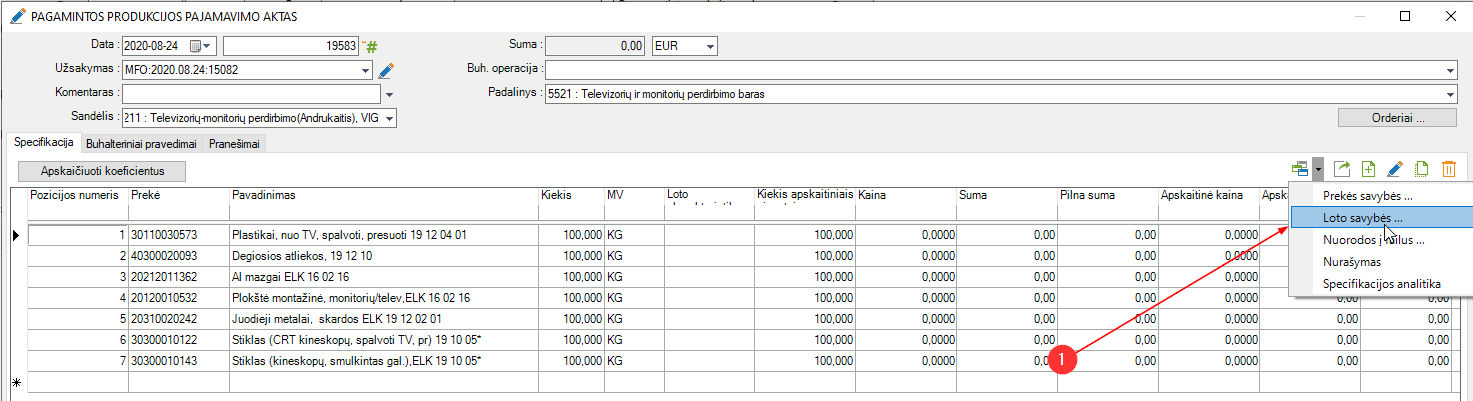Click the blue pencil edit row icon
The image size is (1473, 401).
pos(1396,170)
